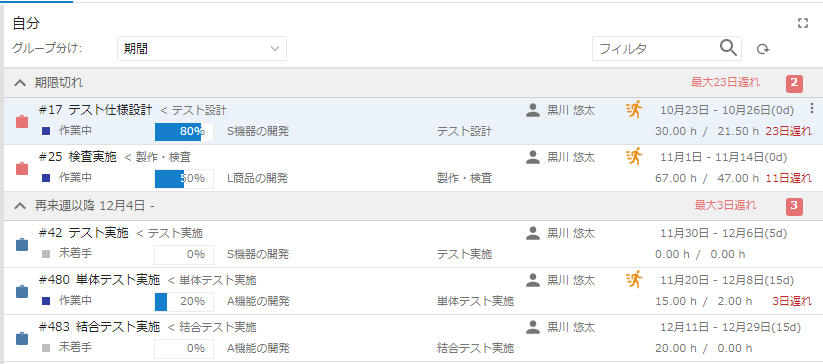The image size is (823, 364).
Task: Click the red count badge showing 2
Action: coord(794,83)
